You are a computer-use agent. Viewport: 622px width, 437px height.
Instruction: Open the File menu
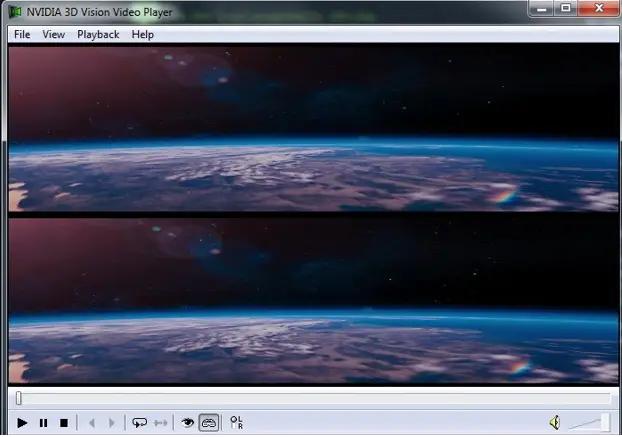[x=22, y=34]
